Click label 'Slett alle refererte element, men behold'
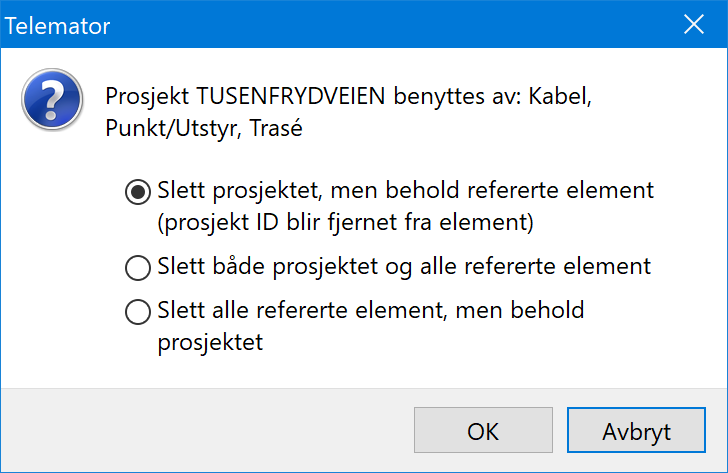The height and width of the screenshot is (473, 728). [370, 310]
